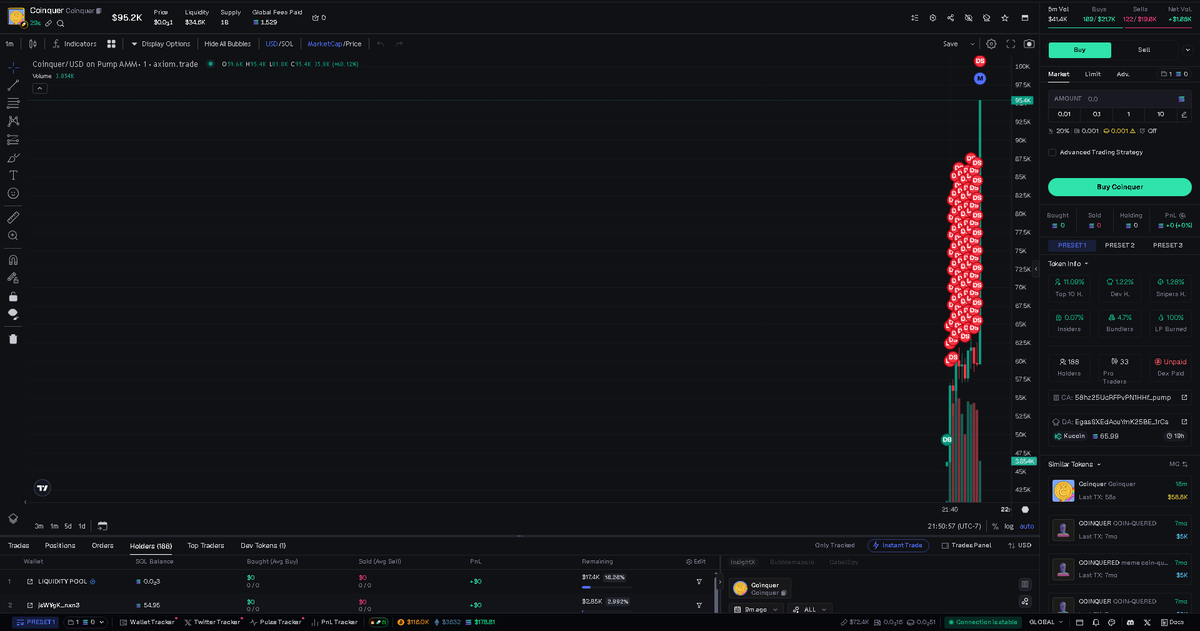Screen dimensions: 1200x631
Task: Take a chart snapshot with camera icon
Action: click(x=1029, y=44)
